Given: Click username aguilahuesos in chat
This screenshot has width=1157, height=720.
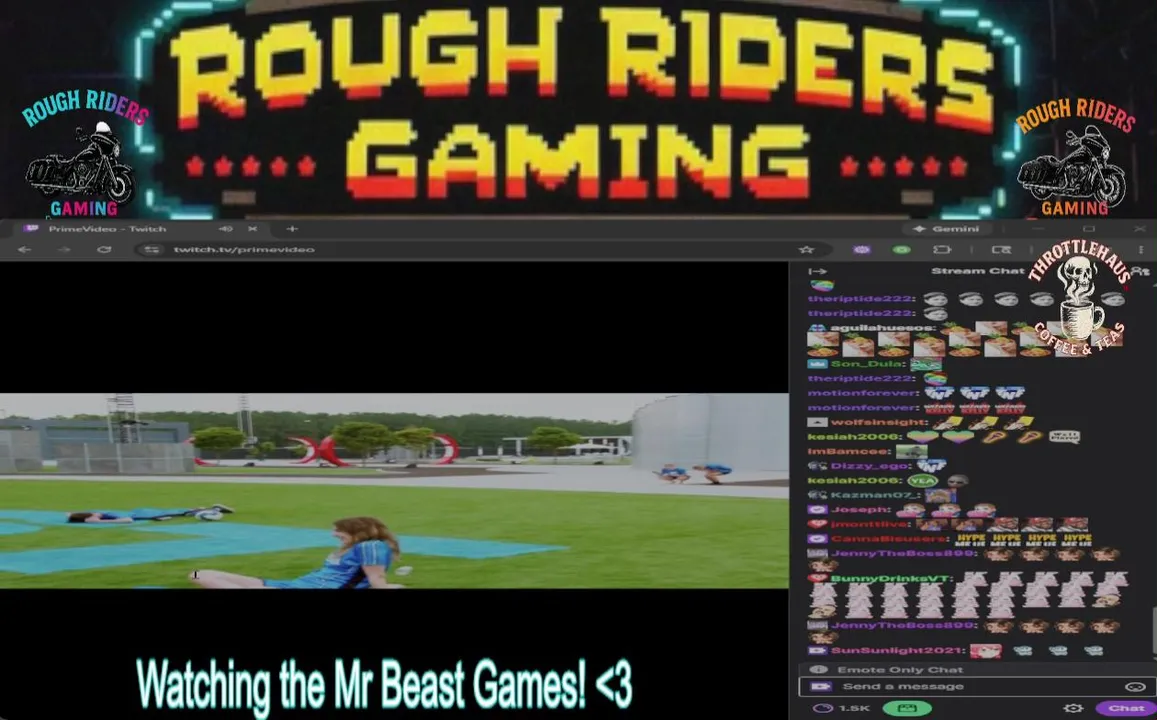Looking at the screenshot, I should (x=883, y=328).
